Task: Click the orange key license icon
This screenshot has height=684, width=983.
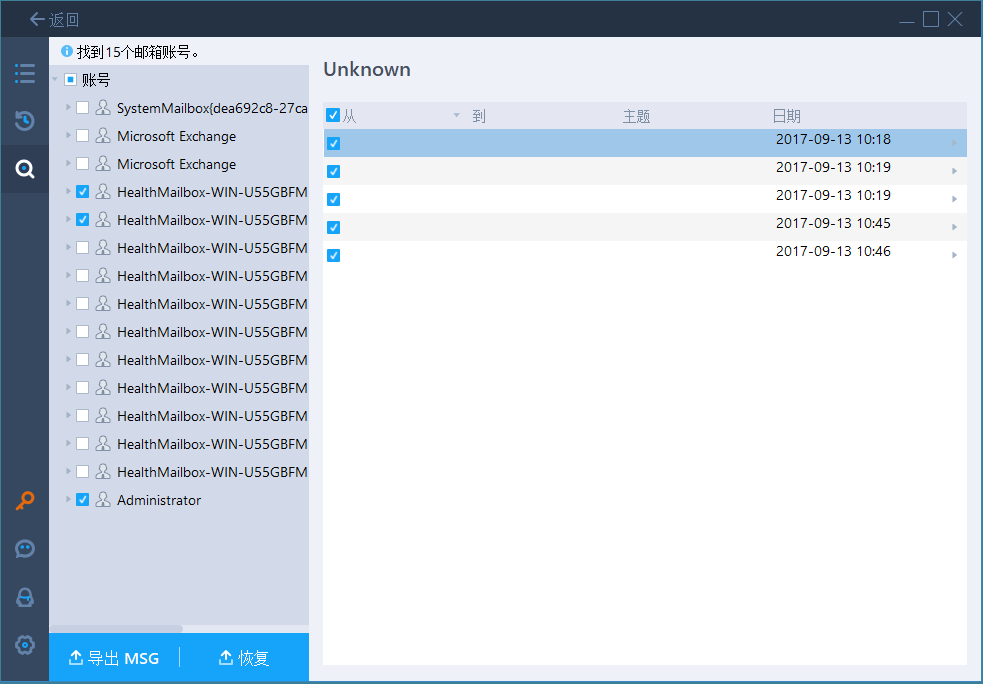Action: (x=25, y=501)
